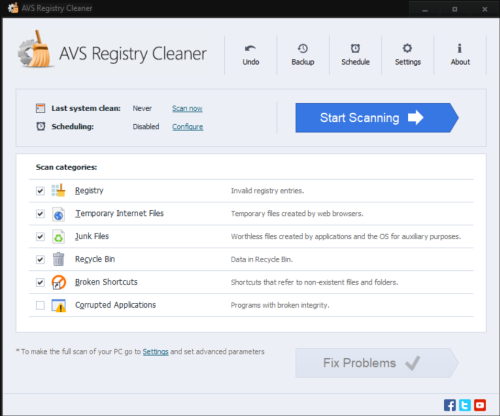Click 'Invalid registry entries.' description
The image size is (500, 416).
point(267,191)
